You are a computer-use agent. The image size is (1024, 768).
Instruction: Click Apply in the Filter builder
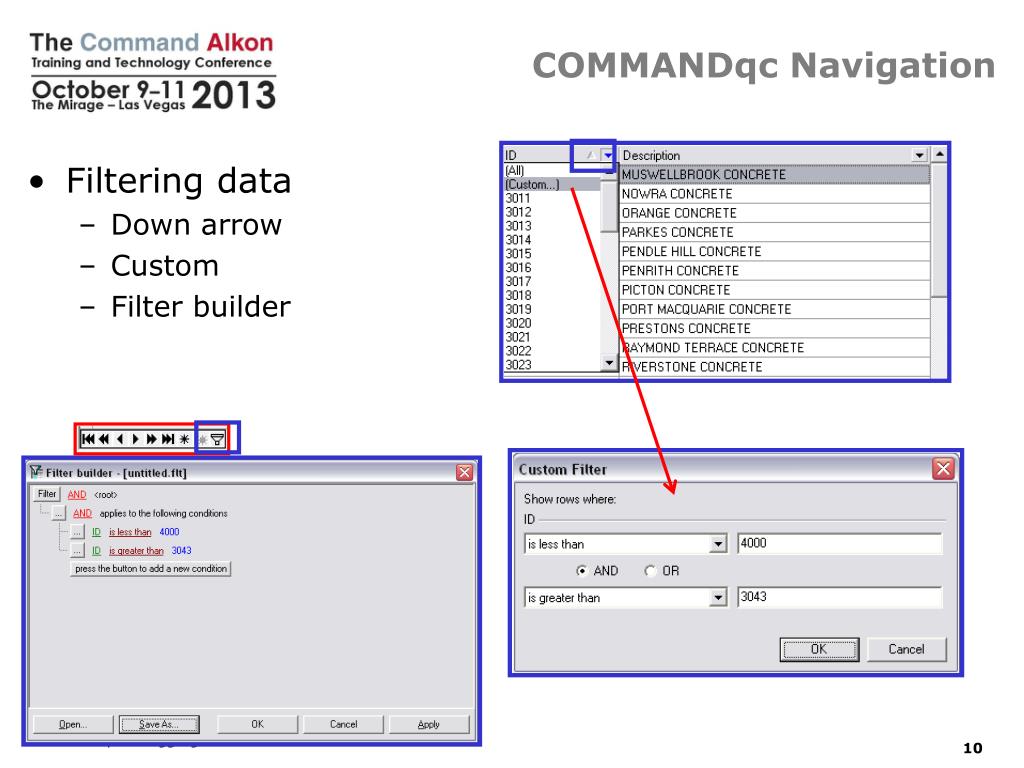click(x=428, y=724)
